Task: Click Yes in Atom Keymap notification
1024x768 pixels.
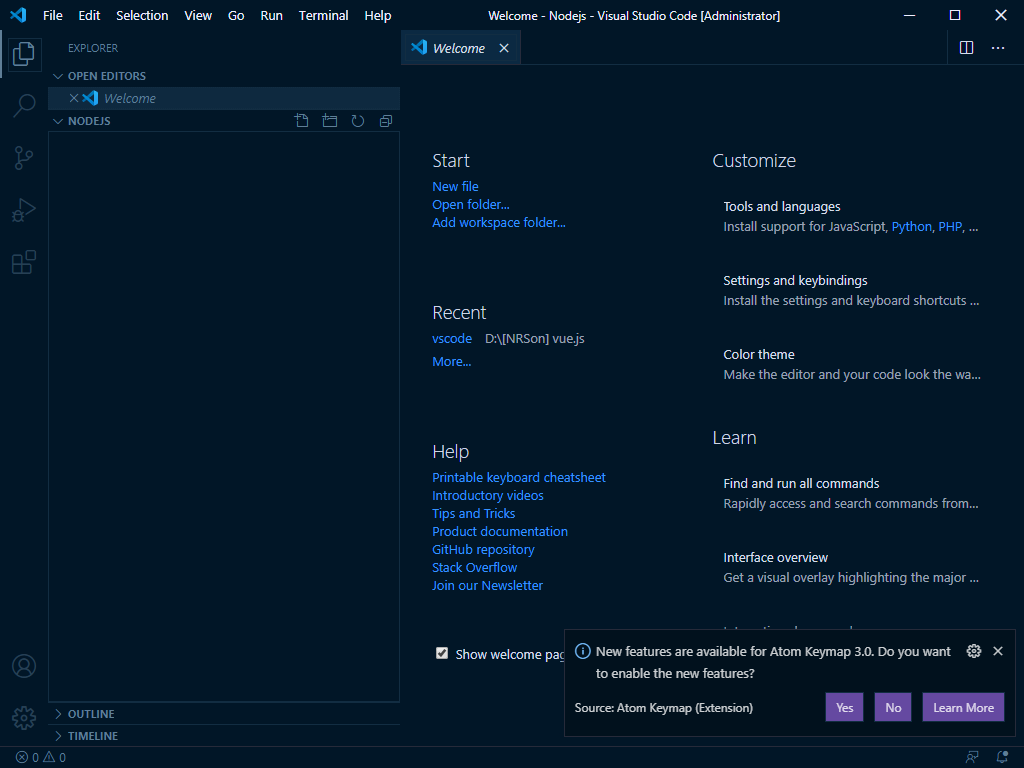Action: [x=844, y=707]
